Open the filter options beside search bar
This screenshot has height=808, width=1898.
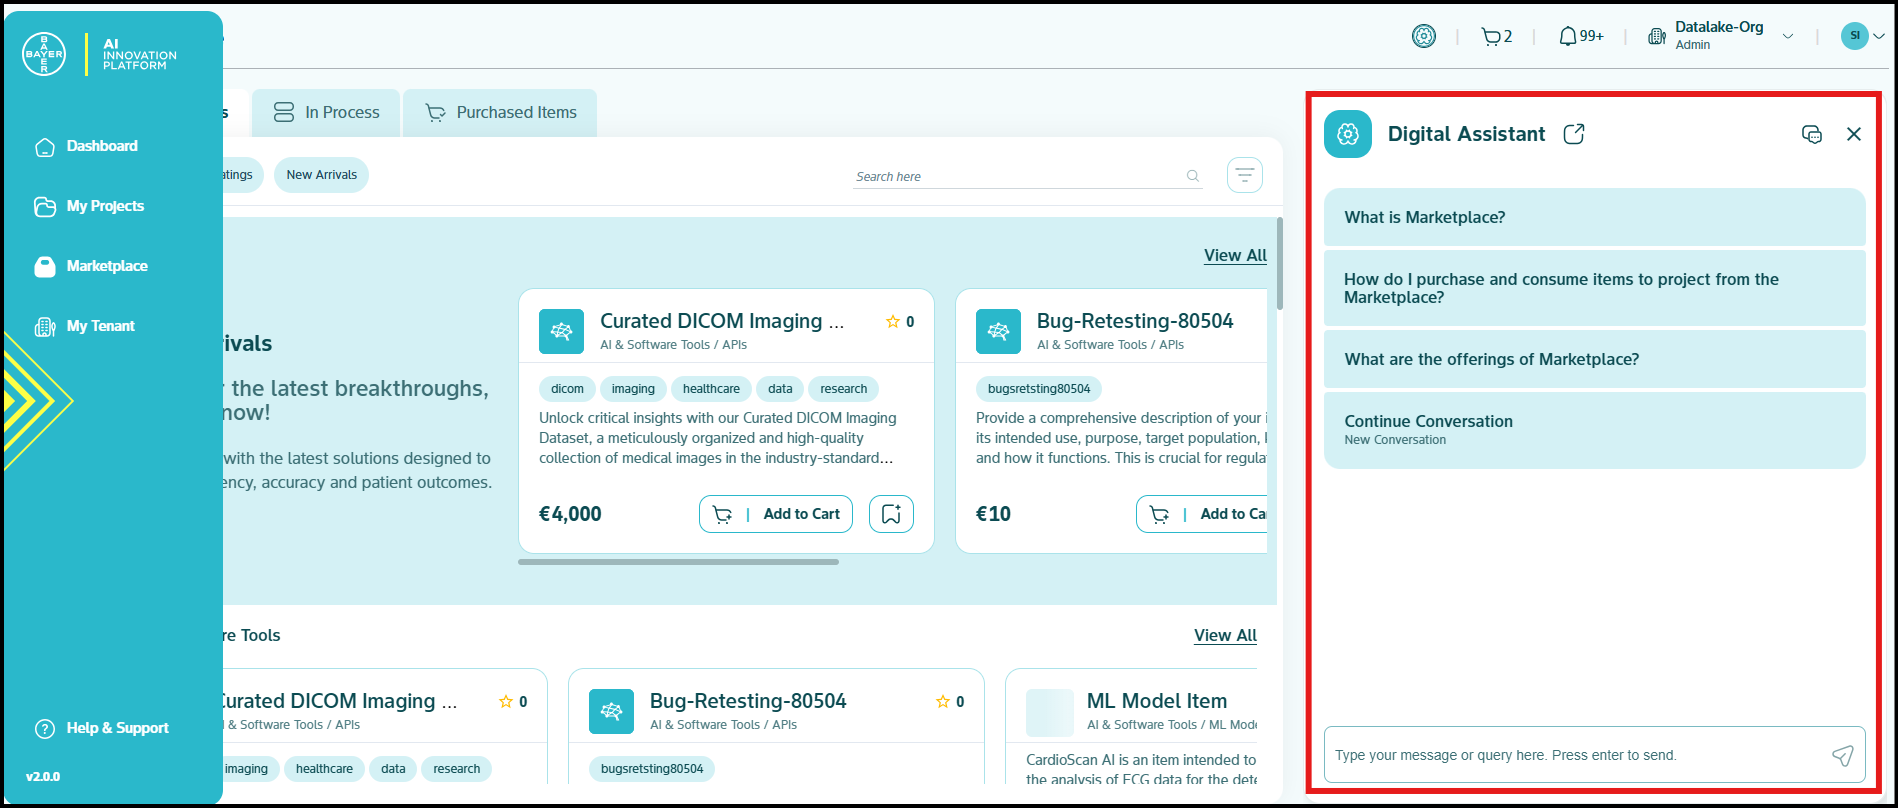coord(1244,175)
